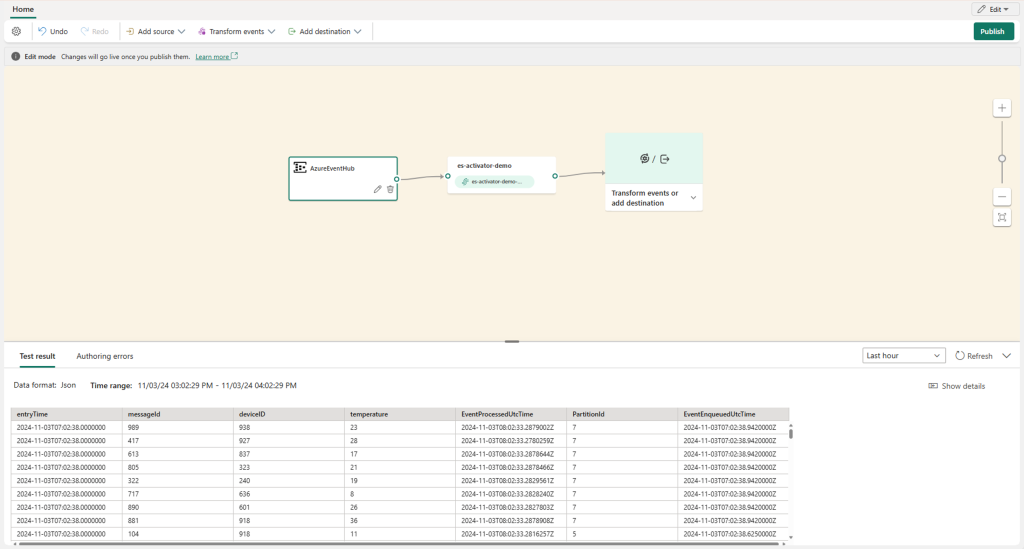The height and width of the screenshot is (549, 1024).
Task: Click messageId cell 104
Action: [x=178, y=534]
